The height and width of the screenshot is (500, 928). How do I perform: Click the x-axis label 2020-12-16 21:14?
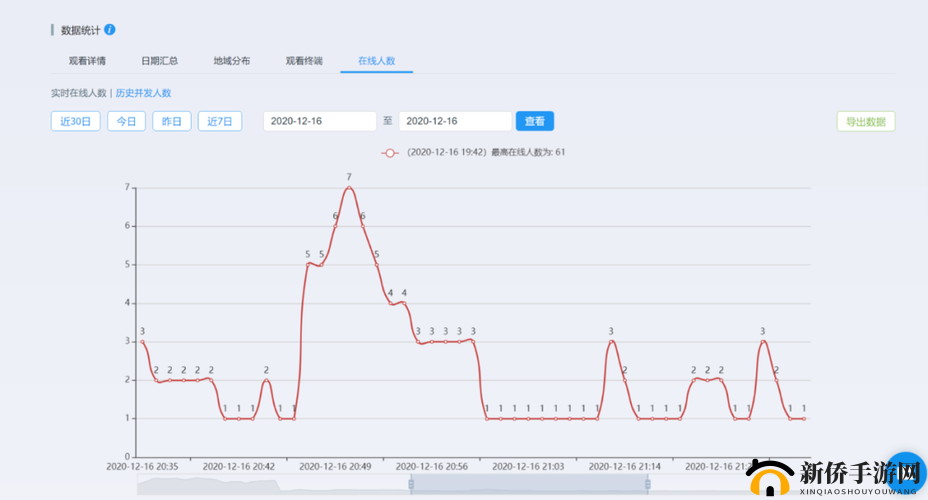point(624,467)
